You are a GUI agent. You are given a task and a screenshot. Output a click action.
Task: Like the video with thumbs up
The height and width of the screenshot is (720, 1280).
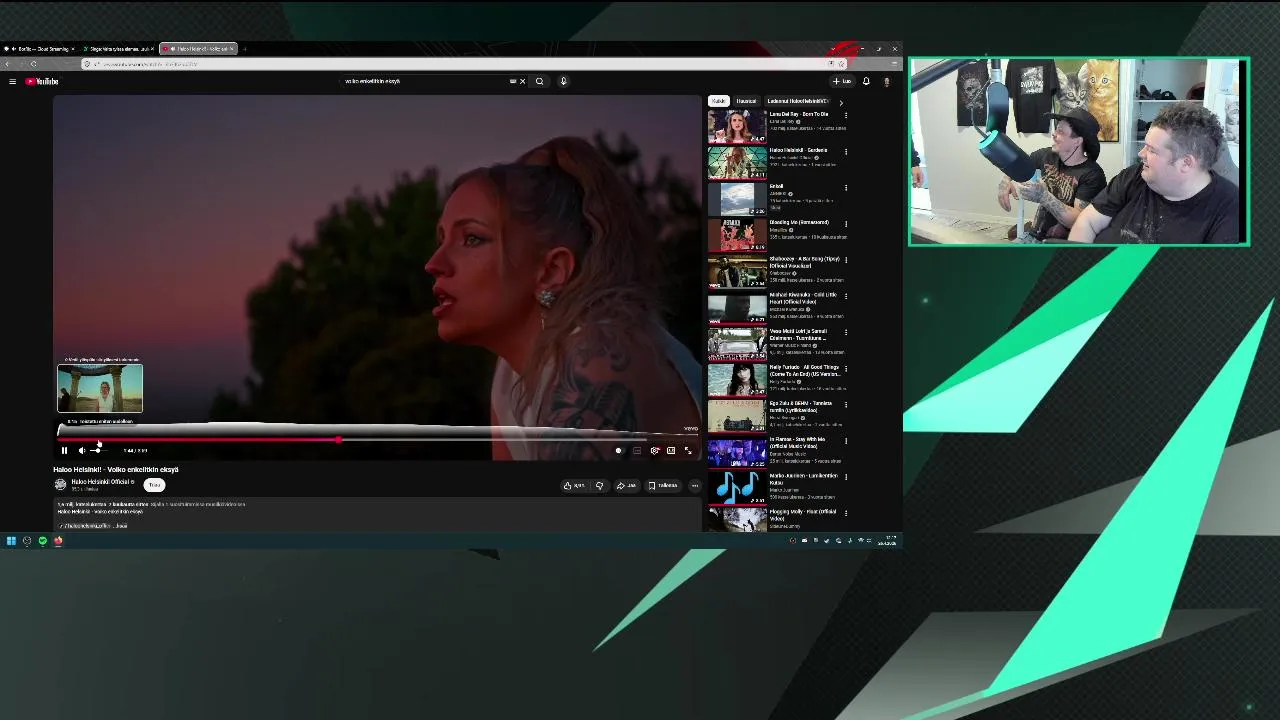coord(574,485)
